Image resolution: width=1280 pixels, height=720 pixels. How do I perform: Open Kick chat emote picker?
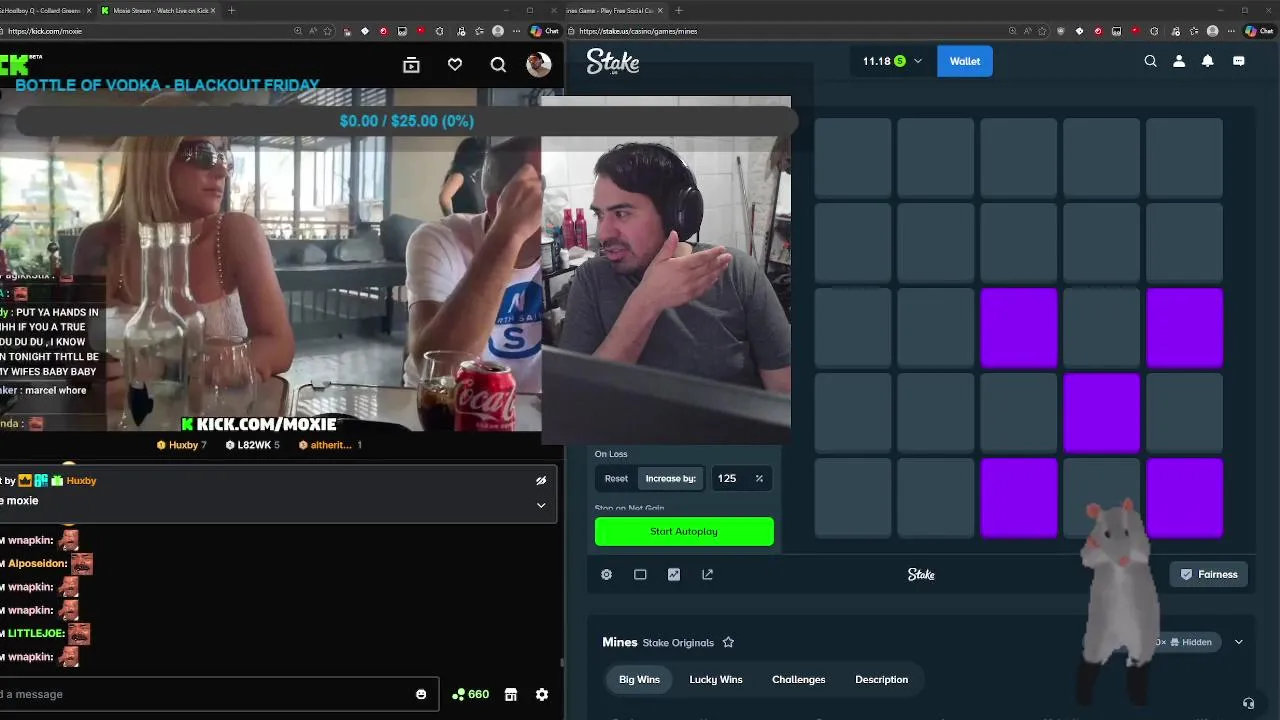click(x=421, y=694)
